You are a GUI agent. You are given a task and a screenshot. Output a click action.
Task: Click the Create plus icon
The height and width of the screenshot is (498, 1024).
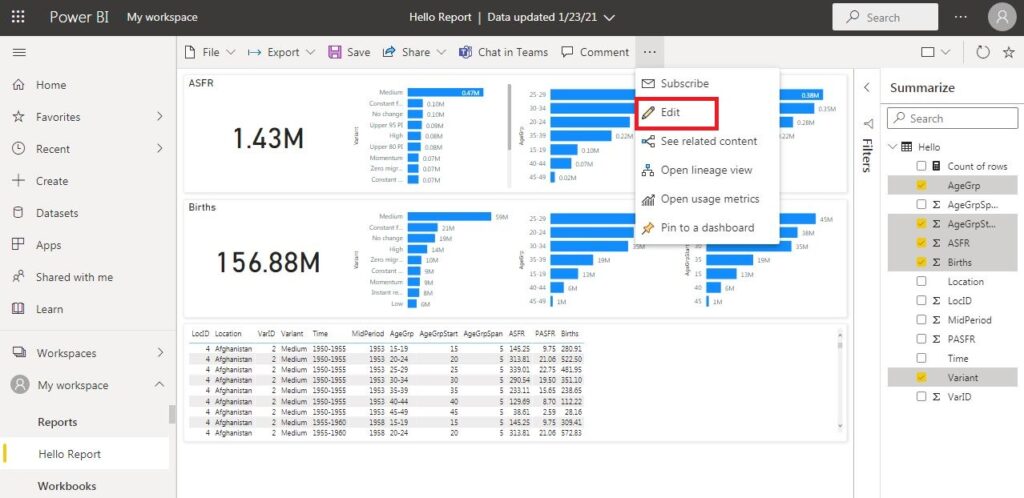pyautogui.click(x=19, y=181)
